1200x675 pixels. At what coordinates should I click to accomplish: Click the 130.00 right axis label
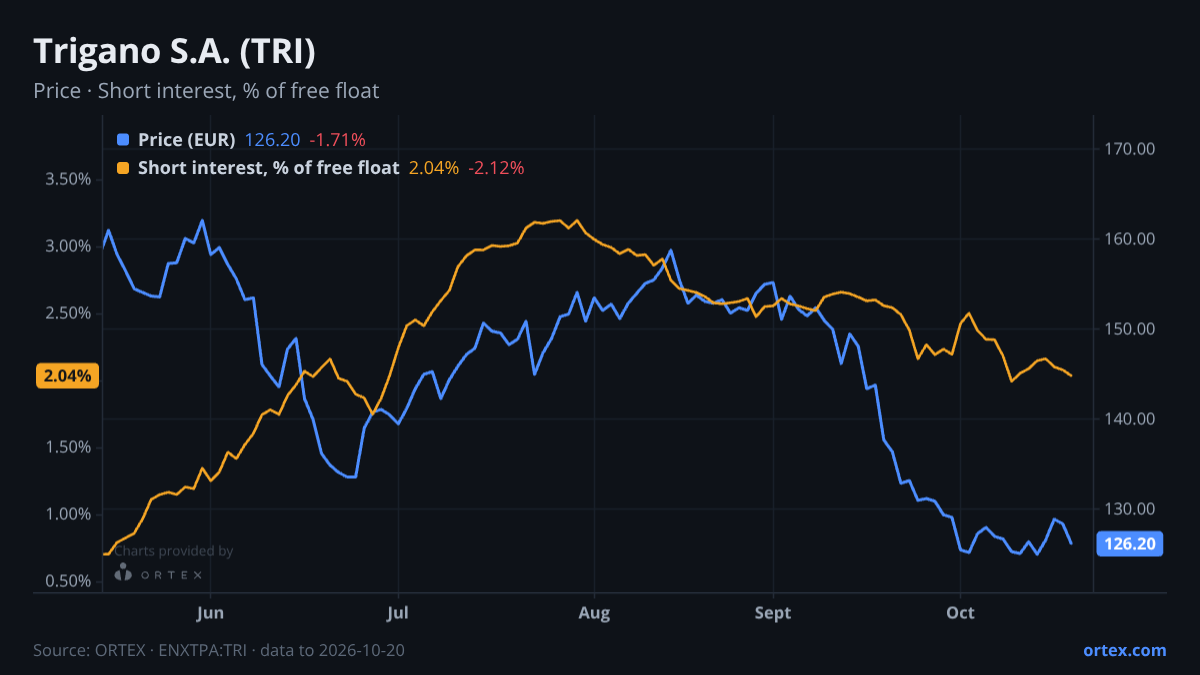(1130, 509)
